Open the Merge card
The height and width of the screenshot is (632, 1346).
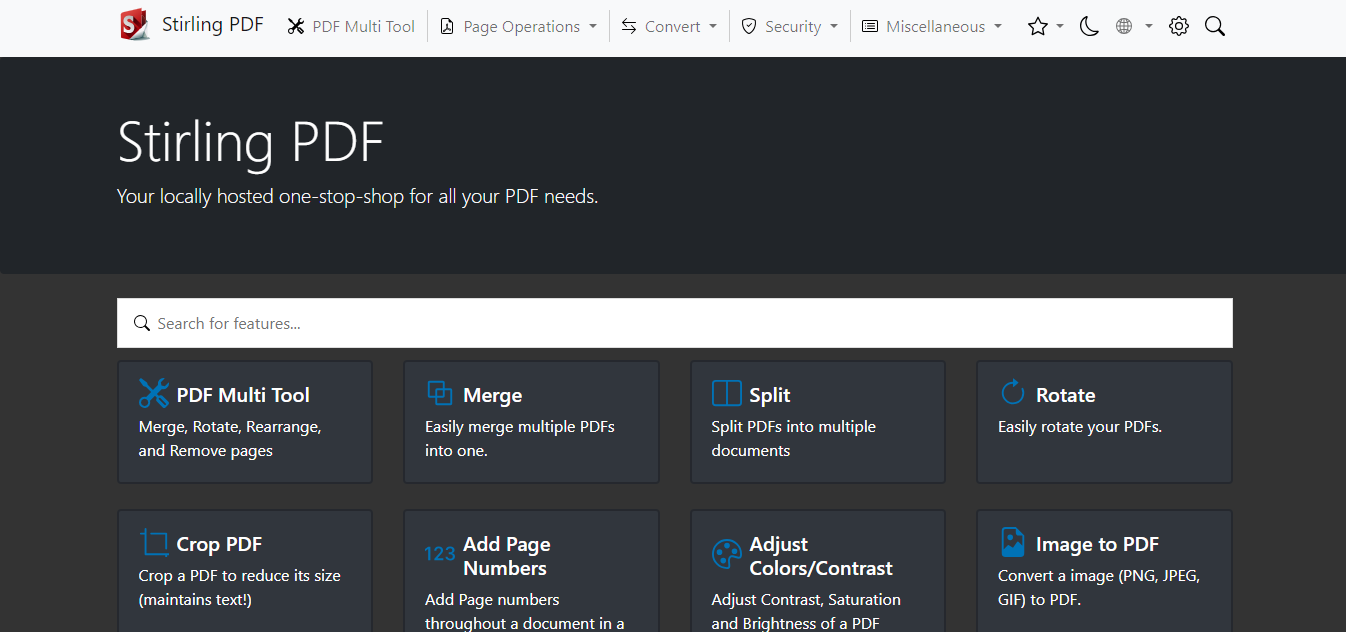(x=531, y=422)
